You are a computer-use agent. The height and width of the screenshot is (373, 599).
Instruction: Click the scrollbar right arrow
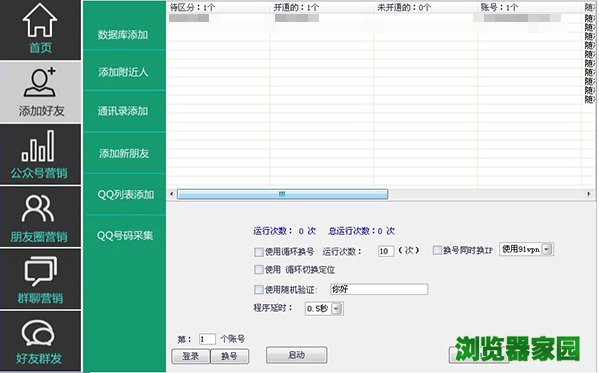(x=589, y=194)
